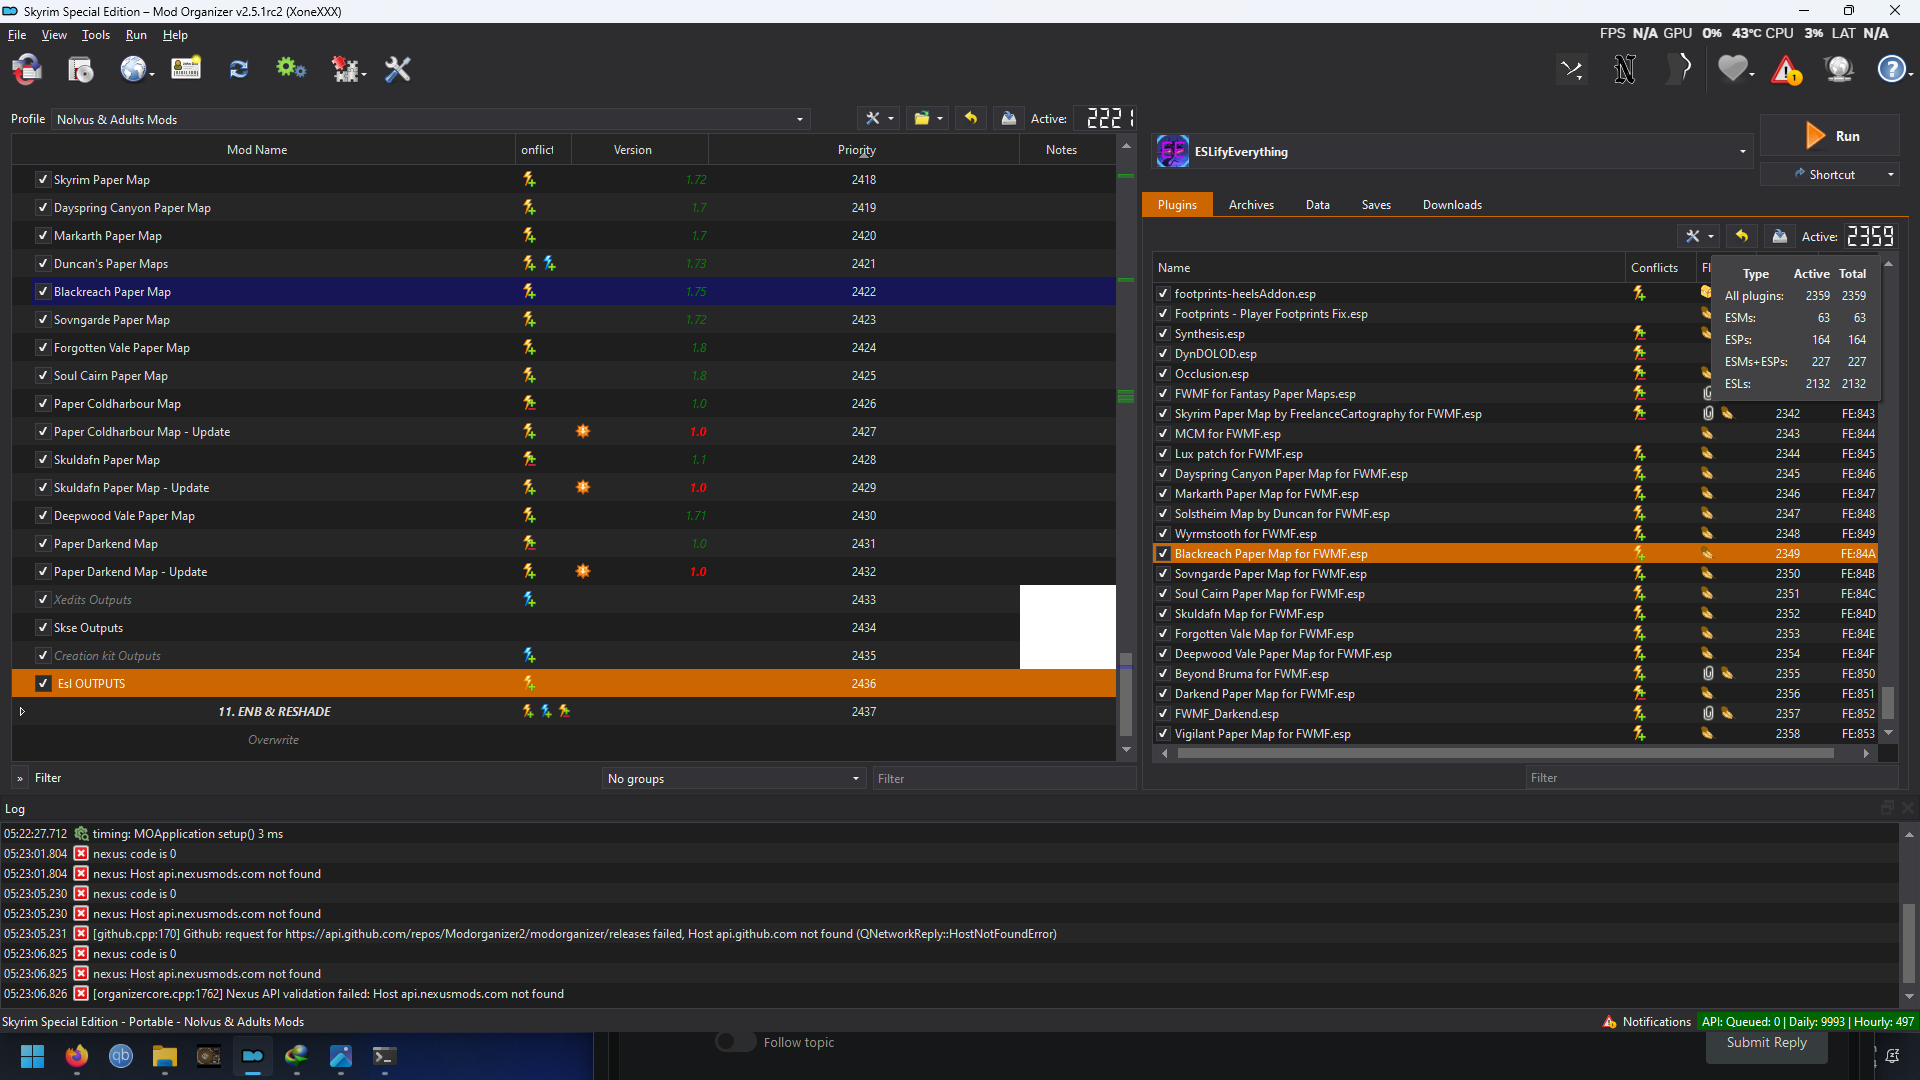Click the body silhouette toolbar icon
1920x1080 pixels.
coord(1680,69)
